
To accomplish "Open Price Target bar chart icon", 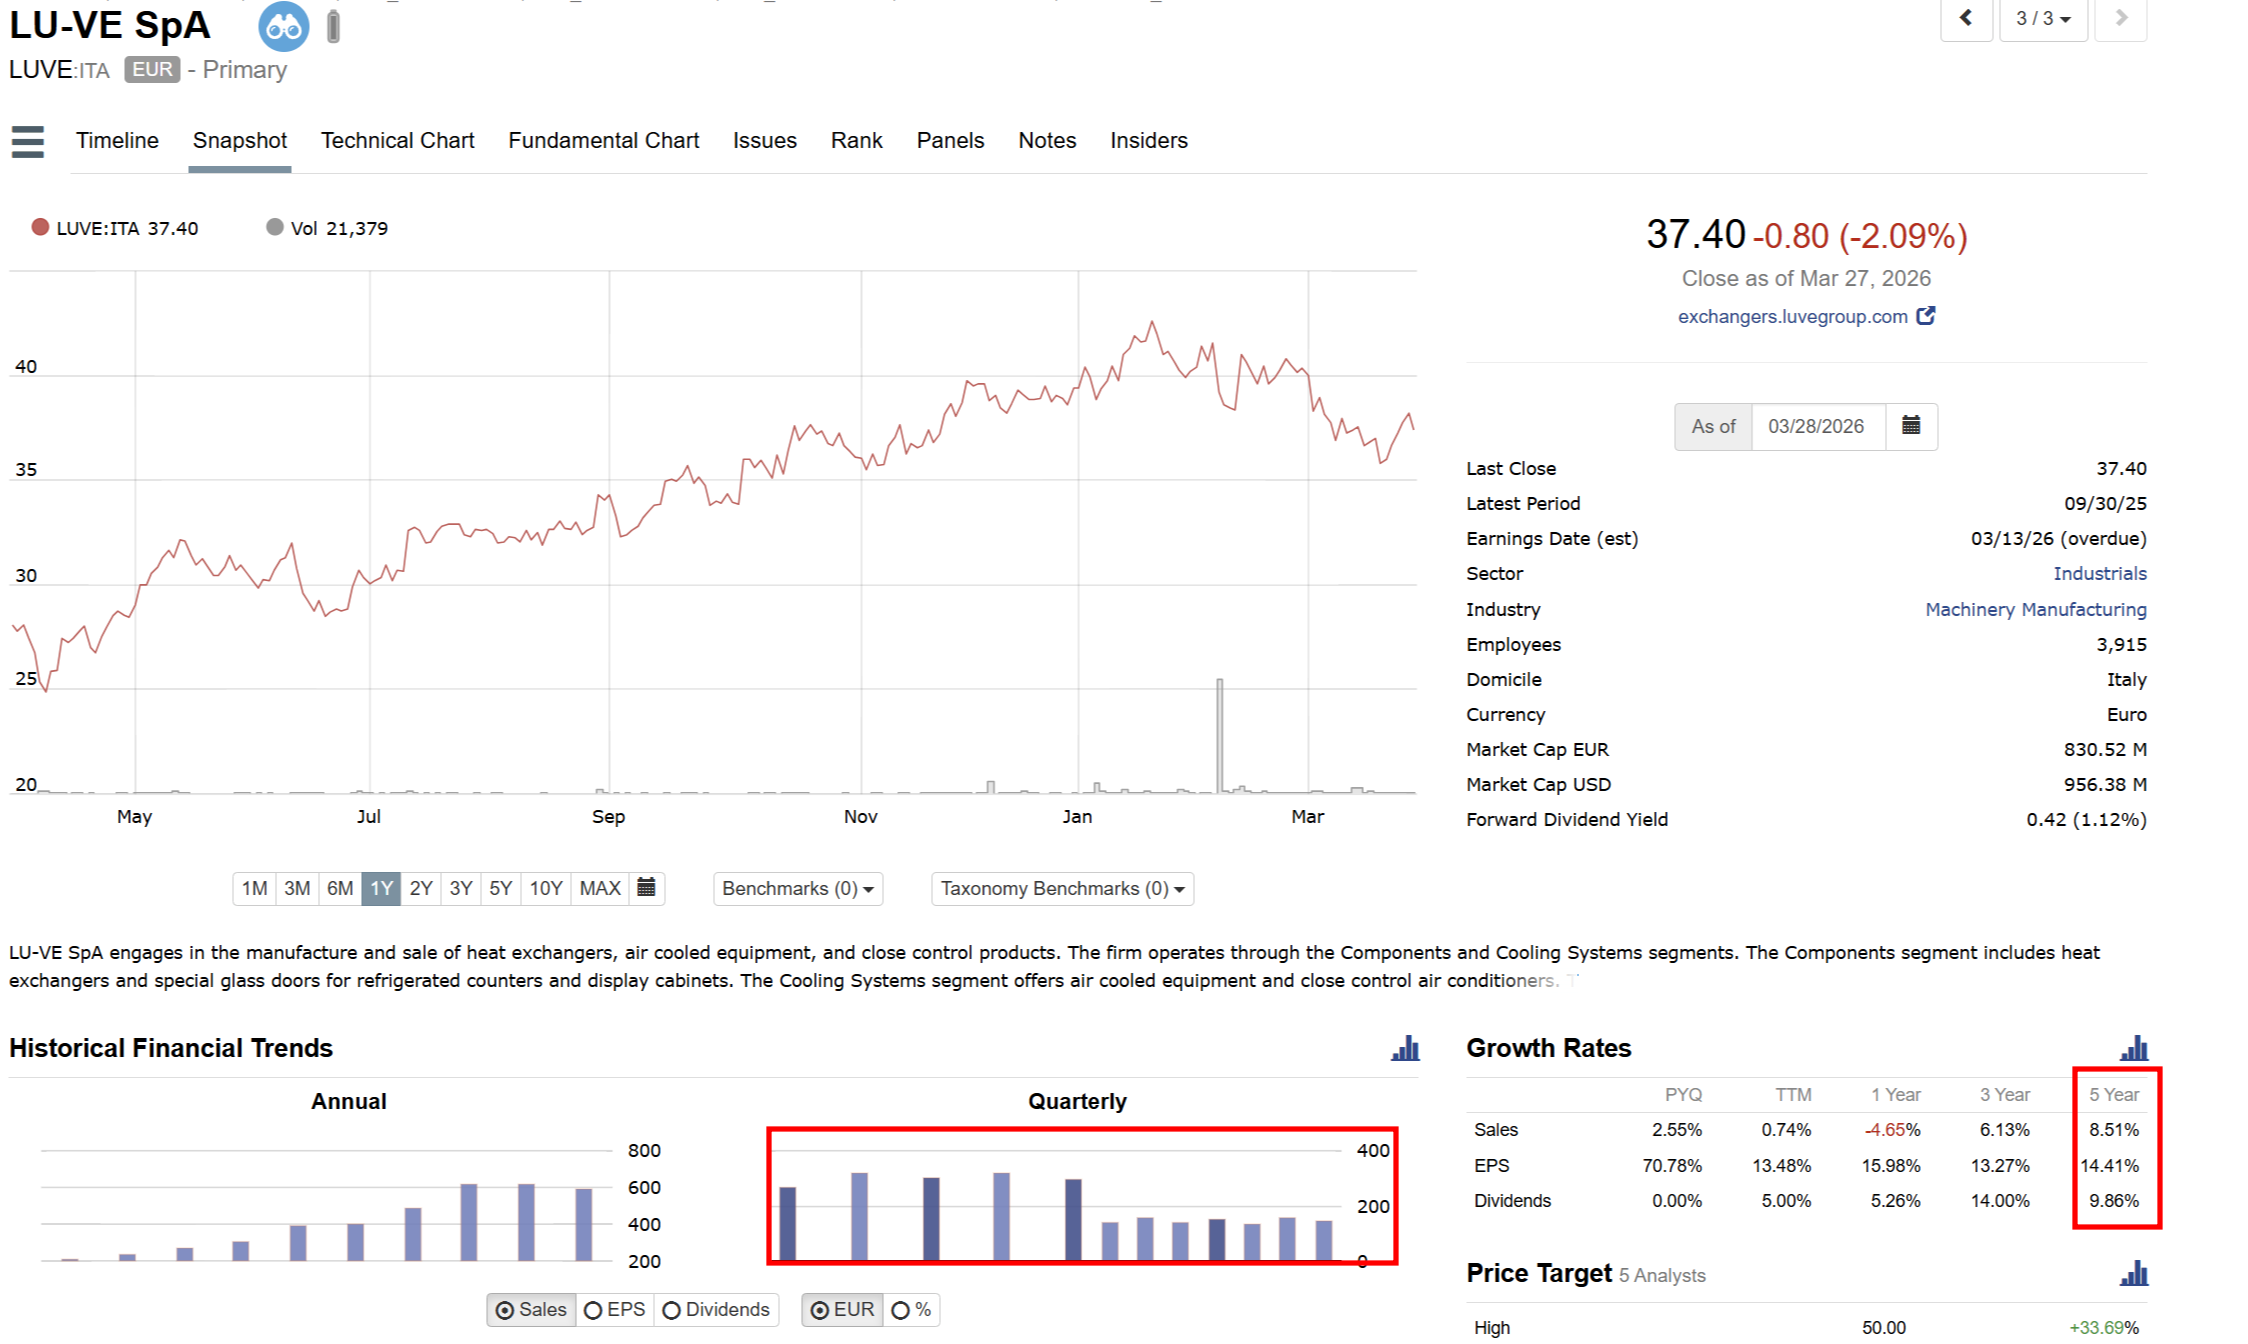I will pos(2133,1274).
